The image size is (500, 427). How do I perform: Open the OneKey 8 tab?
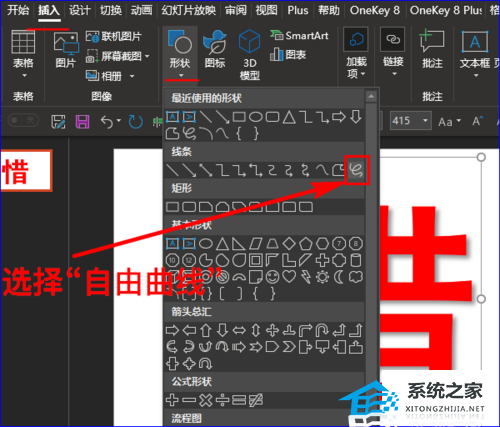click(x=375, y=10)
